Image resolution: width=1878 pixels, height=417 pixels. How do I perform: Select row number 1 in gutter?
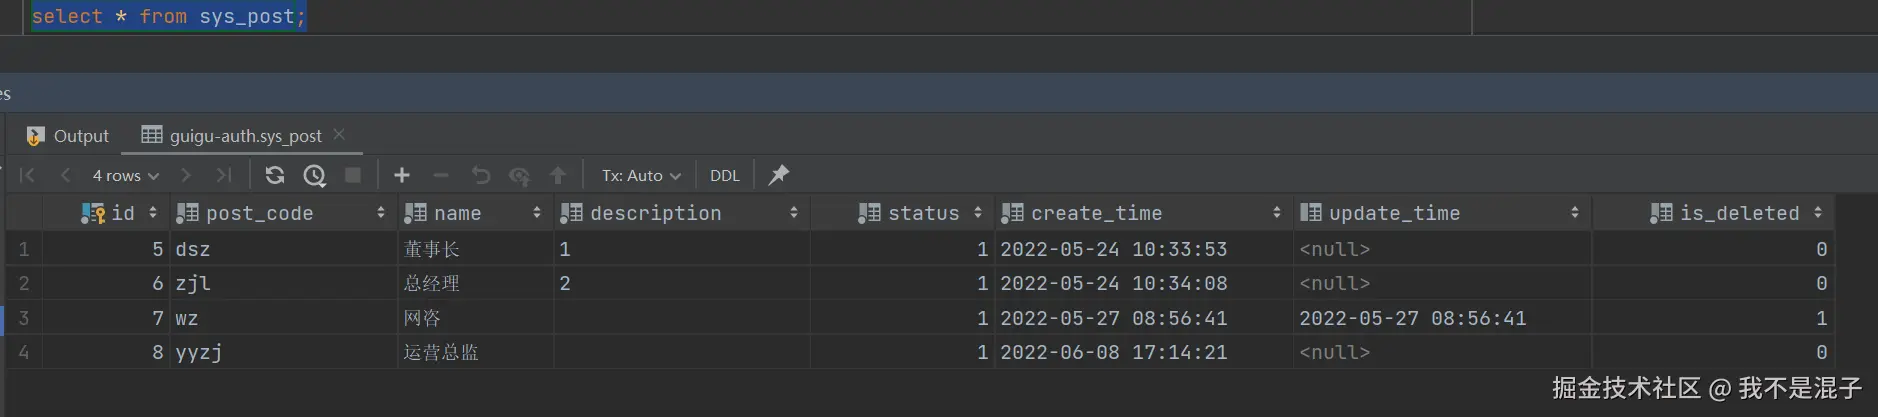point(24,249)
